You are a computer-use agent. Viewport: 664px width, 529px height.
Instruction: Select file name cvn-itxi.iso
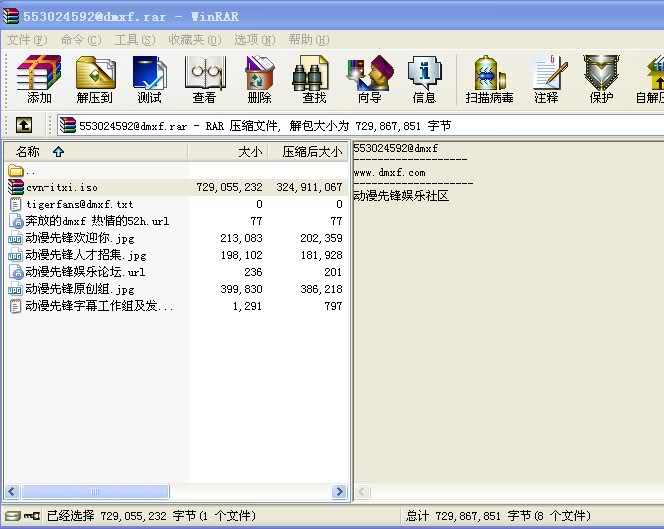tap(62, 187)
